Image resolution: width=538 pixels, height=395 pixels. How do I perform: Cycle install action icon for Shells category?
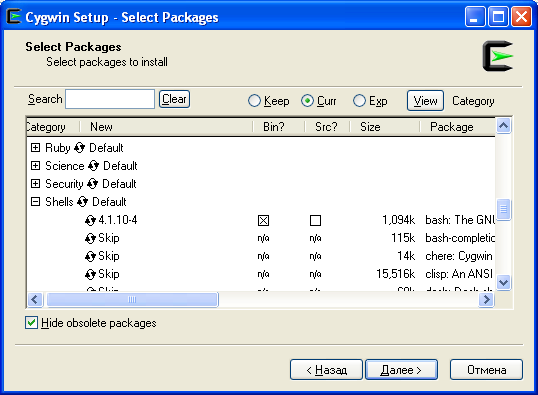pos(82,202)
